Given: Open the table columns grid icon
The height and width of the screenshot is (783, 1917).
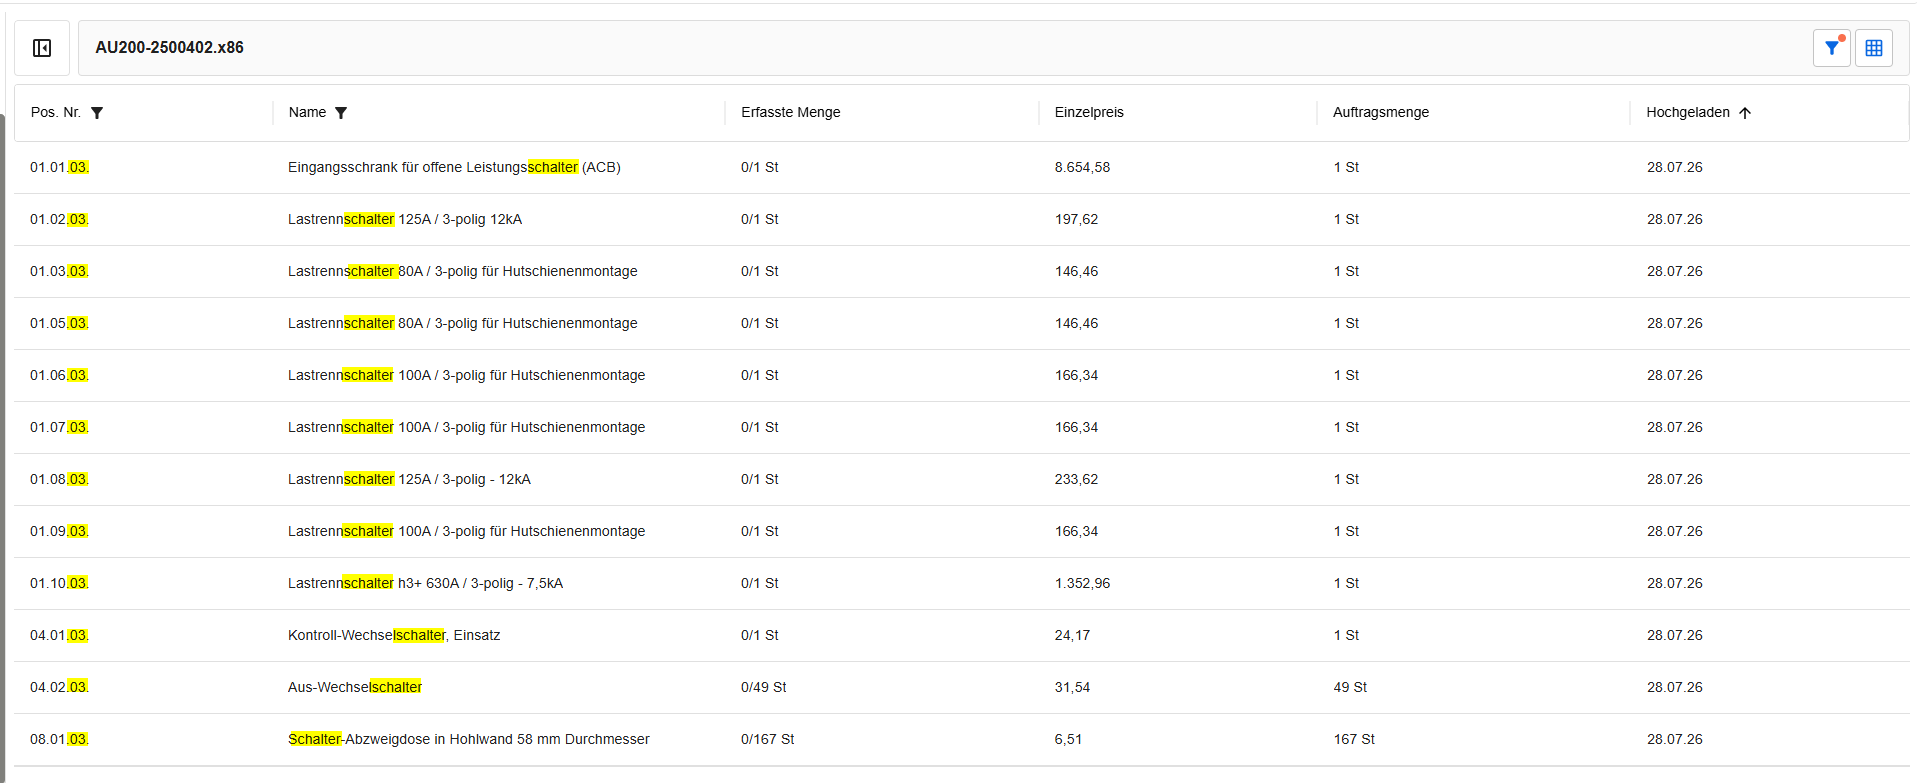Looking at the screenshot, I should coord(1874,48).
